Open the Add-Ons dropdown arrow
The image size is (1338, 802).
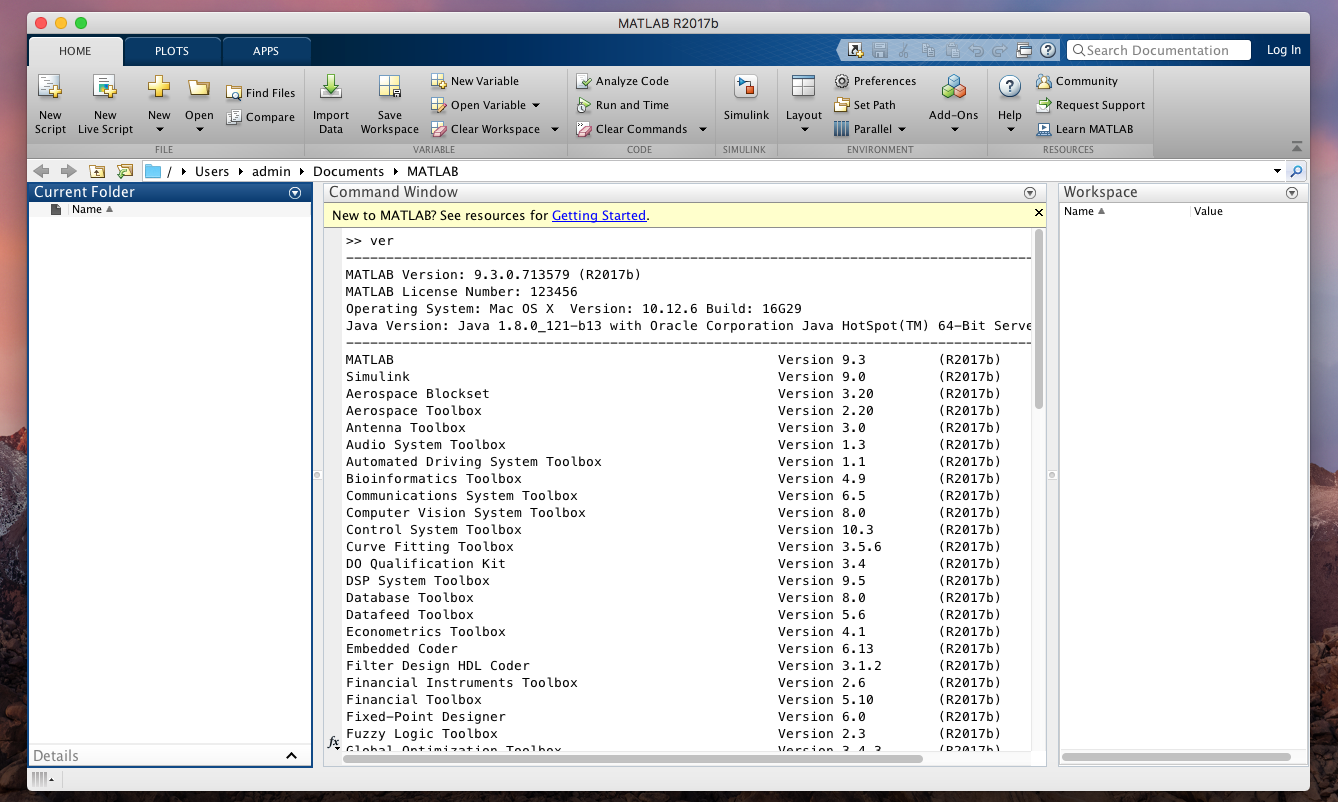[953, 129]
